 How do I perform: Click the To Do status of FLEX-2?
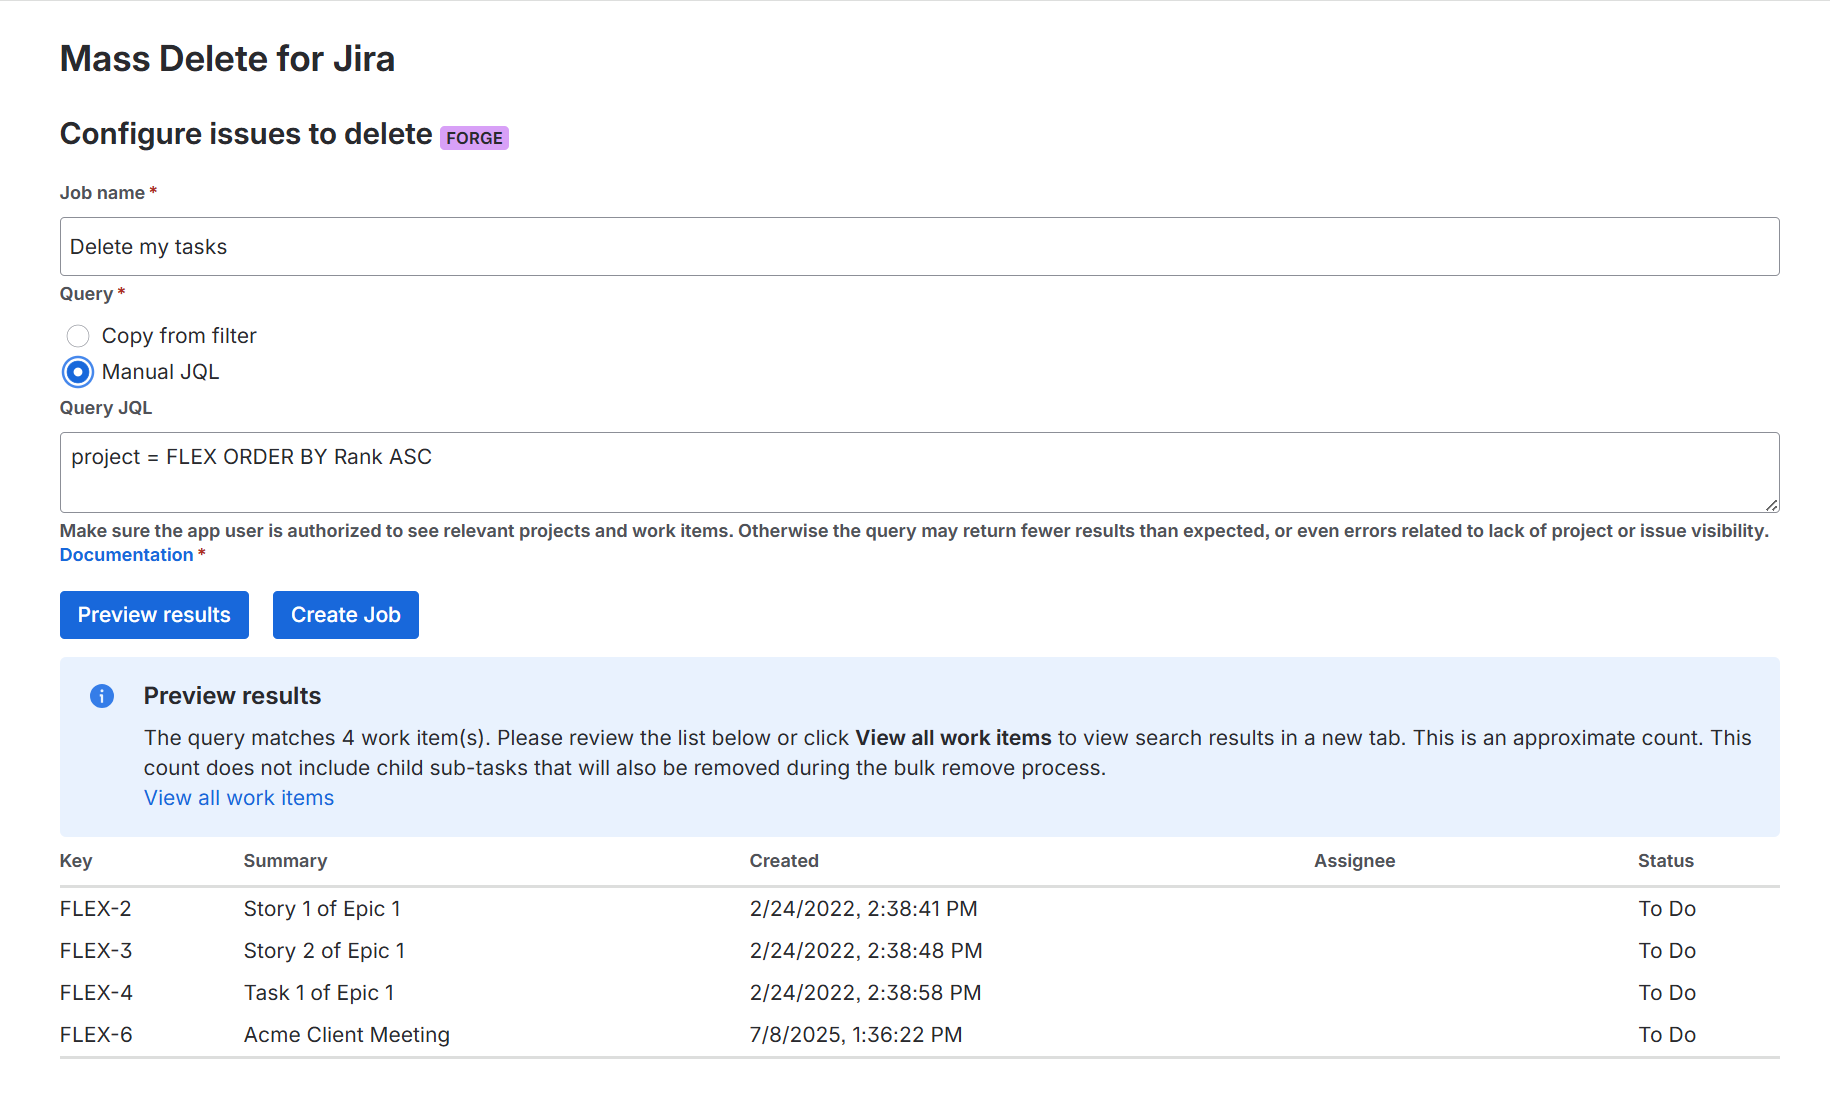point(1667,909)
